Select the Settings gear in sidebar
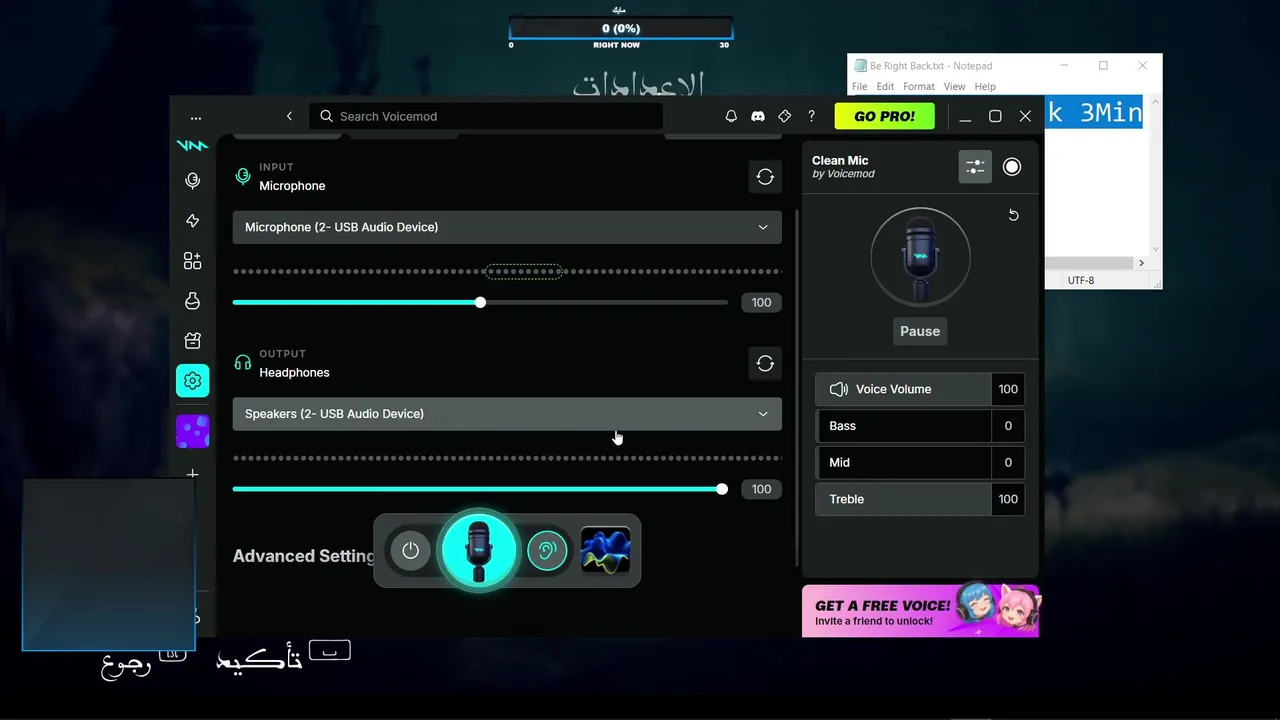The width and height of the screenshot is (1280, 720). click(x=193, y=381)
